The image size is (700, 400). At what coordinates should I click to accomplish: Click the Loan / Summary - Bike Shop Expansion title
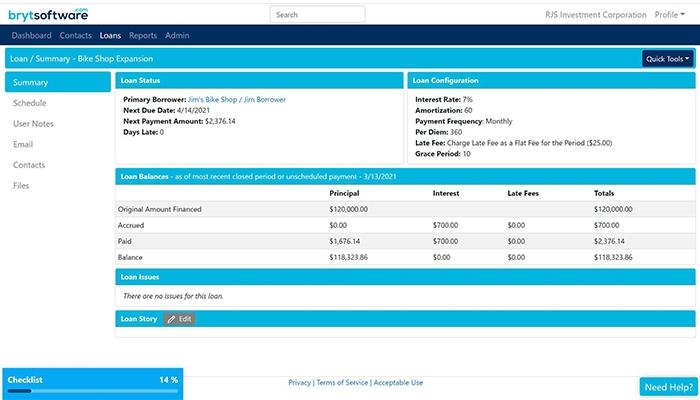coord(81,58)
